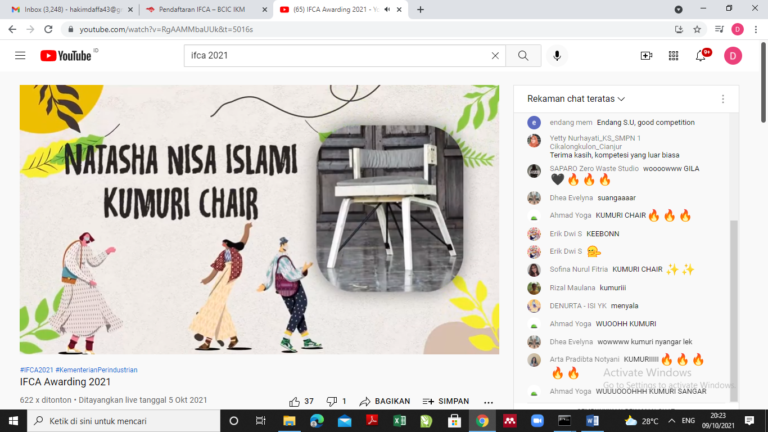Viewport: 768px width, 432px height.
Task: Clear the search box with X icon
Action: coord(494,56)
